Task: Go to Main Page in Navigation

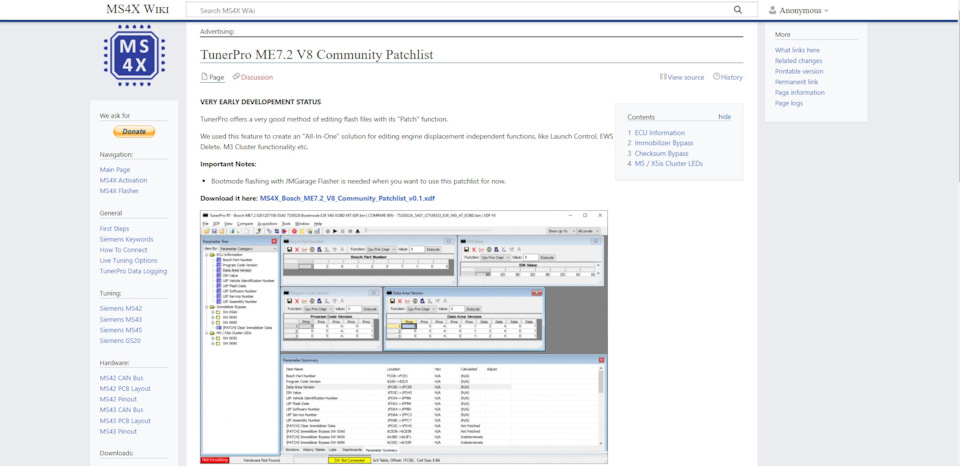Action: pos(115,170)
